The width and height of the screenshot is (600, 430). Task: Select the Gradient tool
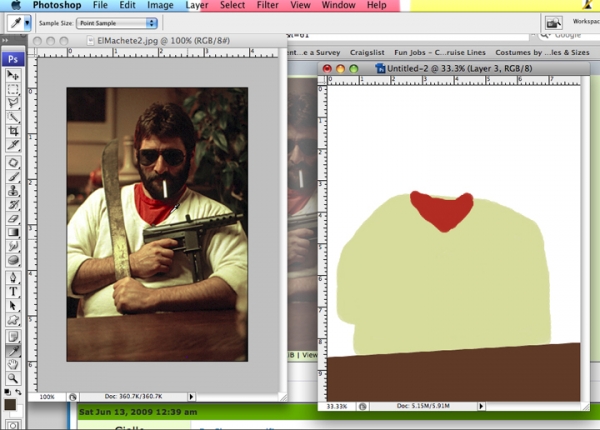coord(13,232)
